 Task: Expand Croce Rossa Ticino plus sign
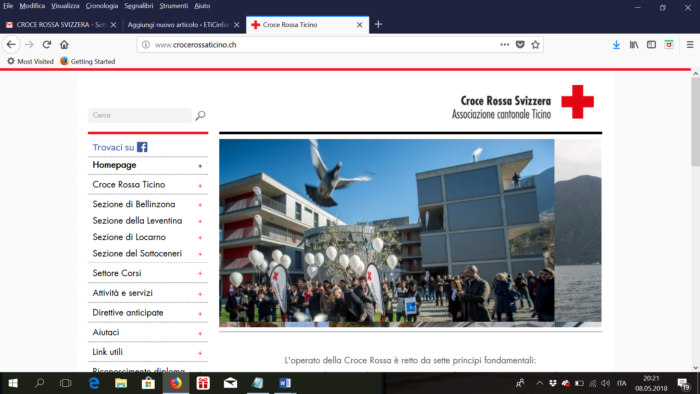pos(200,186)
